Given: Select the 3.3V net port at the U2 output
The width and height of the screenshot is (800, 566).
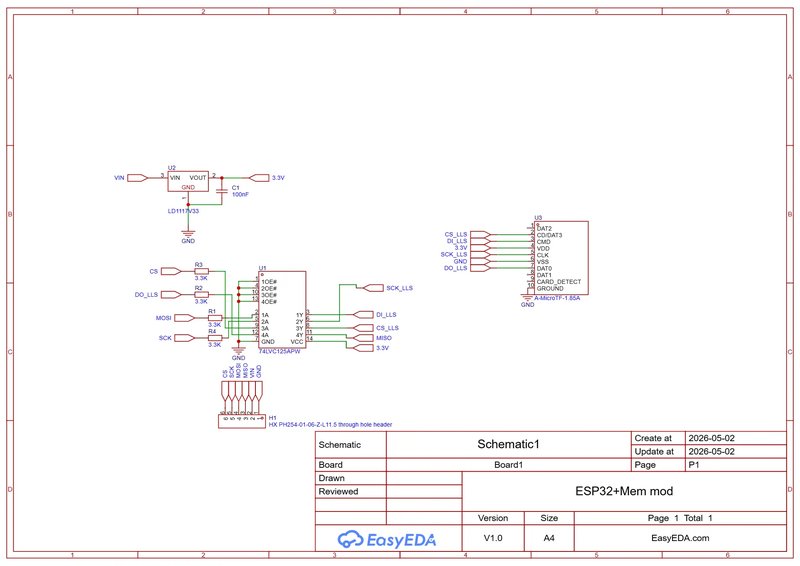Looking at the screenshot, I should pyautogui.click(x=259, y=178).
